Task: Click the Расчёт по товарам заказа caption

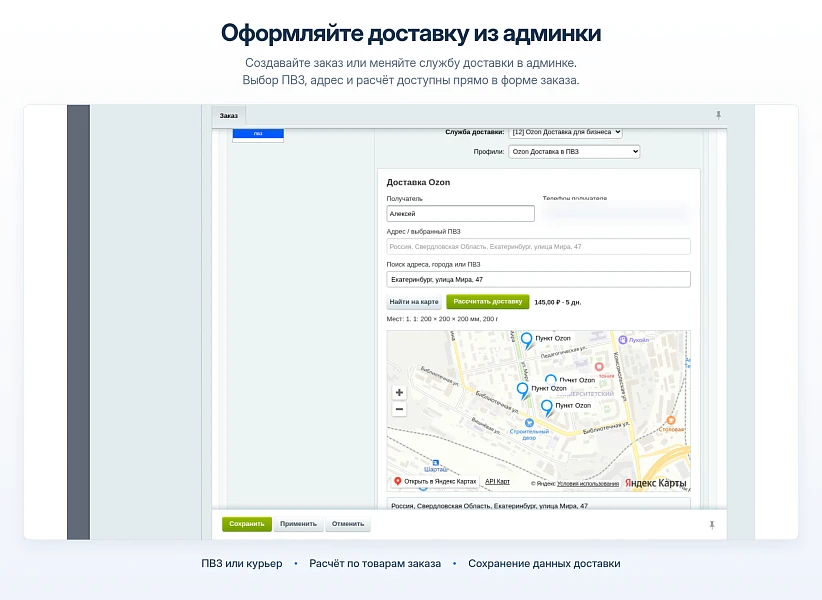Action: (x=375, y=564)
